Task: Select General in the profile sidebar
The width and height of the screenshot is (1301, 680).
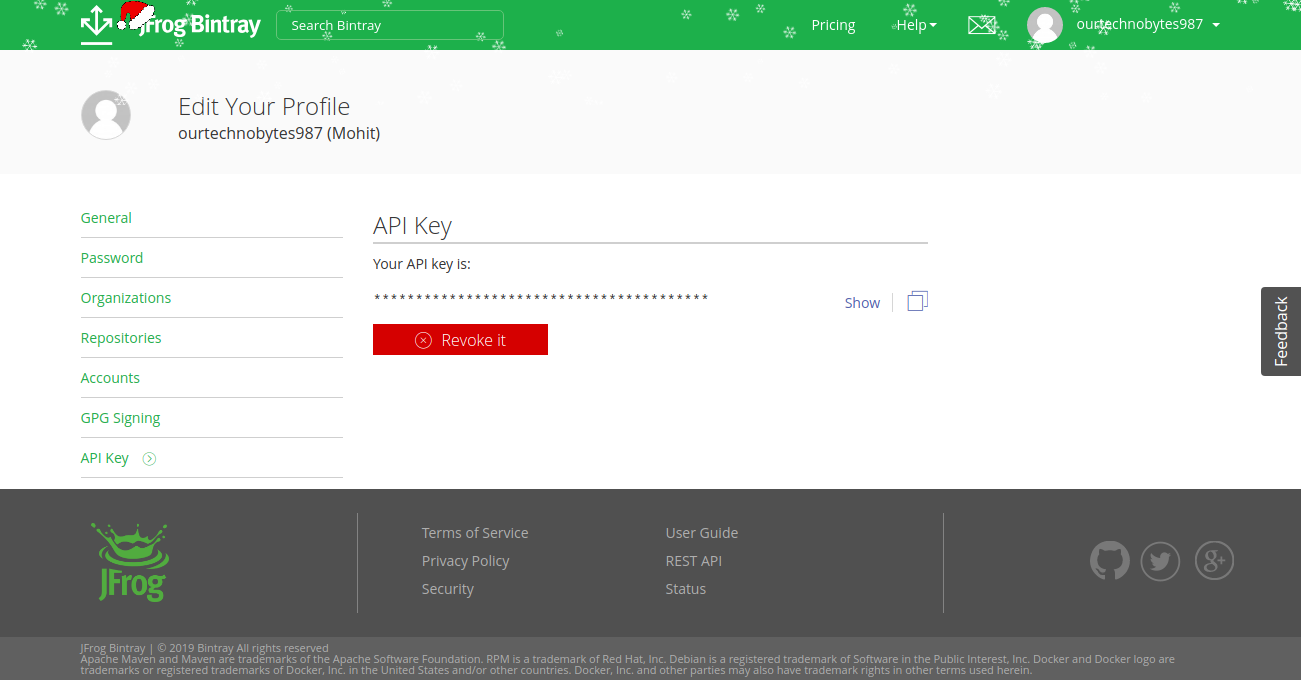Action: tap(106, 218)
